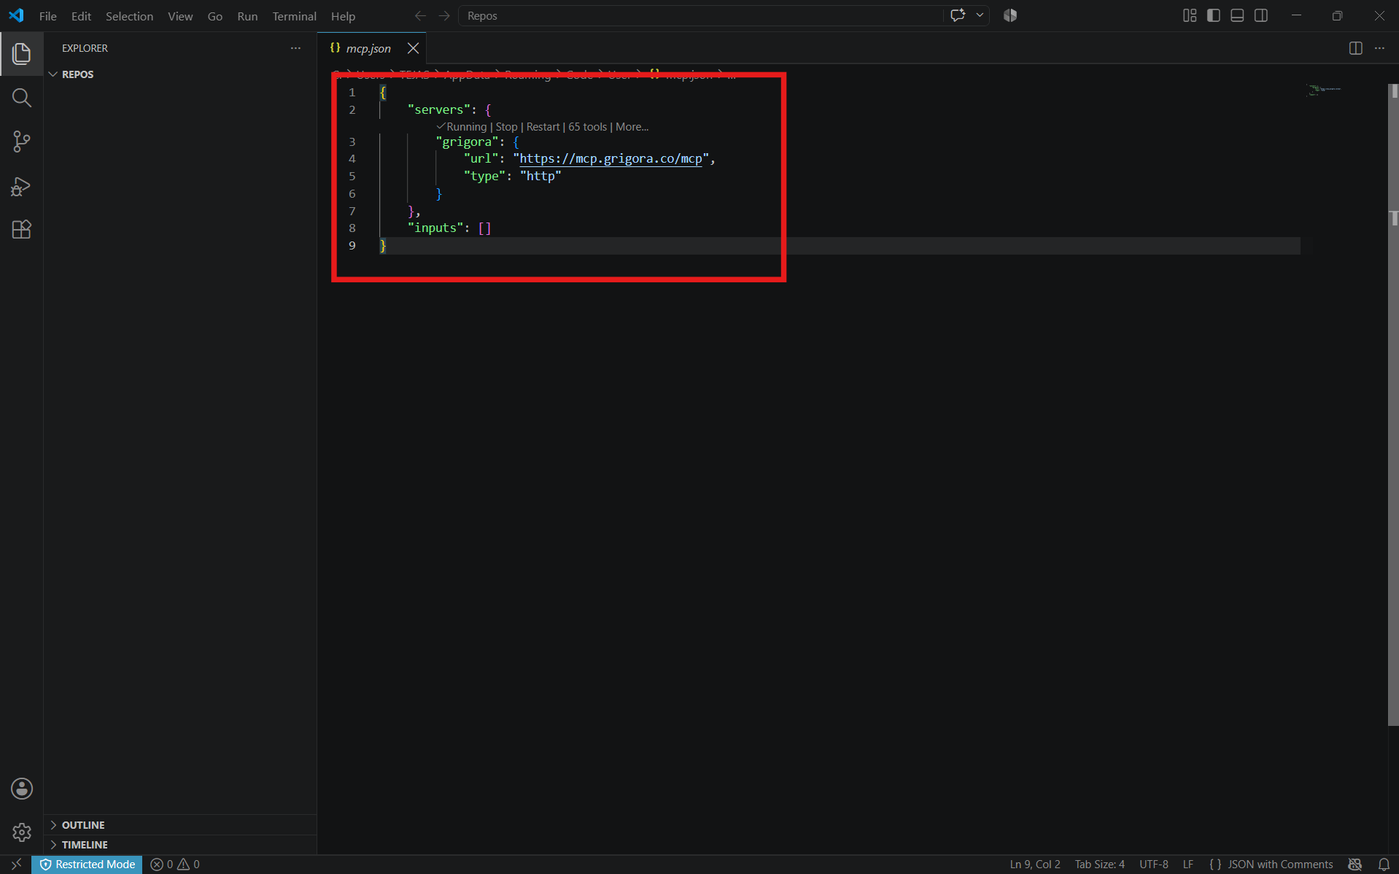Open the Go menu
Screen dimensions: 1399x874
click(x=215, y=16)
